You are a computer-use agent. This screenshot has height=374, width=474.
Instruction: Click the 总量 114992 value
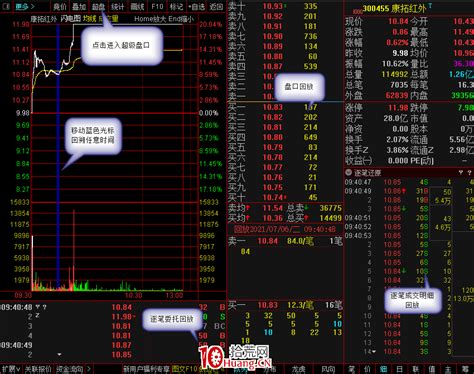tap(395, 74)
